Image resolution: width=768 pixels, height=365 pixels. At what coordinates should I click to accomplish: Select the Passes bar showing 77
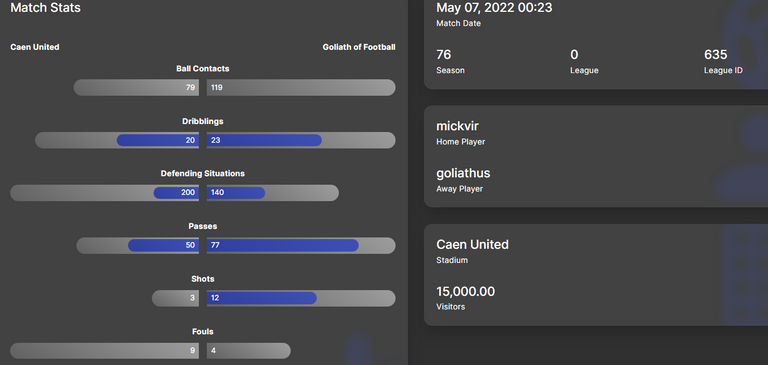pyautogui.click(x=283, y=245)
